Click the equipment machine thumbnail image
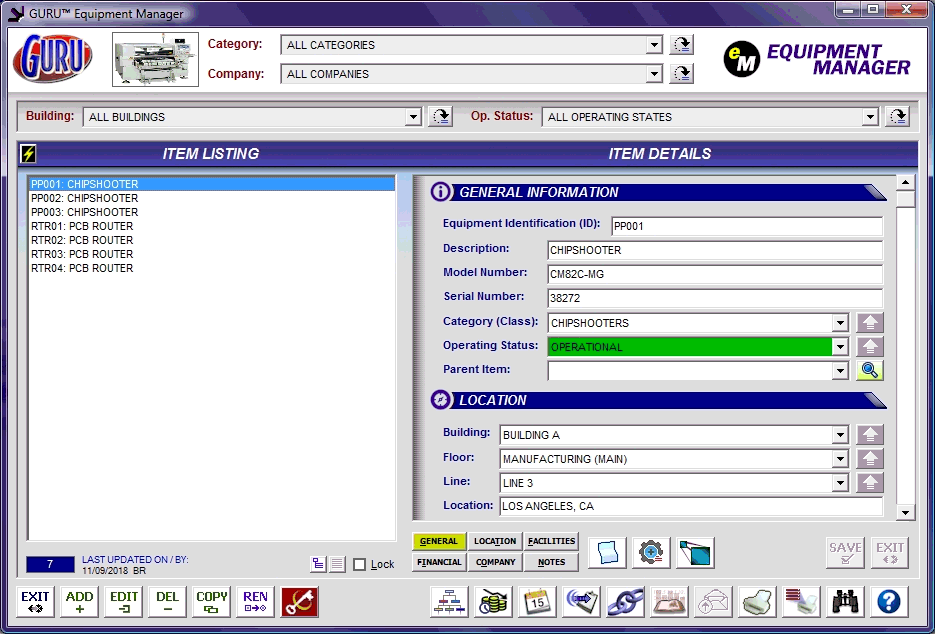 (156, 59)
